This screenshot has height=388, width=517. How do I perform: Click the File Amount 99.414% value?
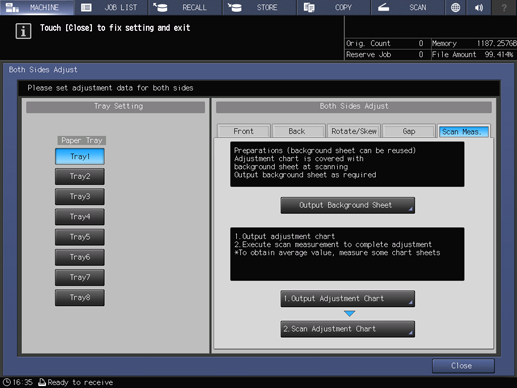499,54
